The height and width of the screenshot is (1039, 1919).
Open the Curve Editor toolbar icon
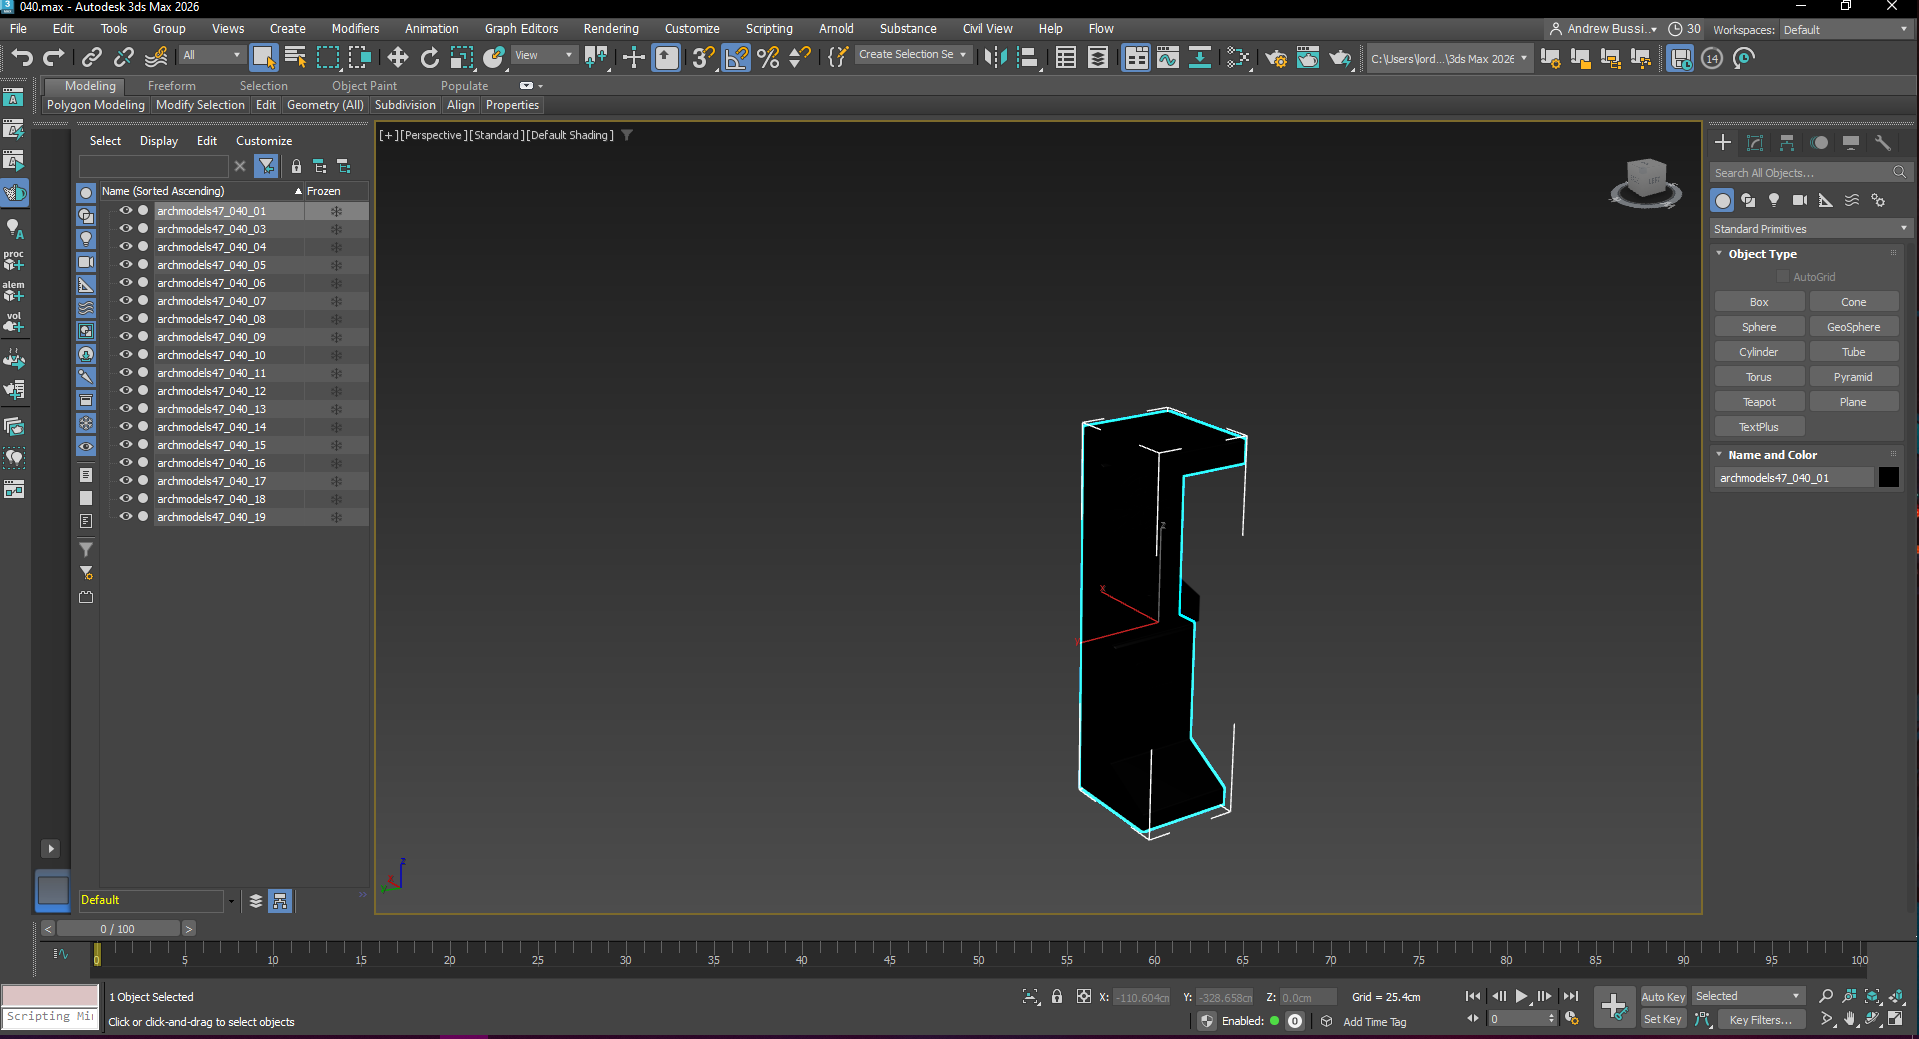pyautogui.click(x=1168, y=58)
